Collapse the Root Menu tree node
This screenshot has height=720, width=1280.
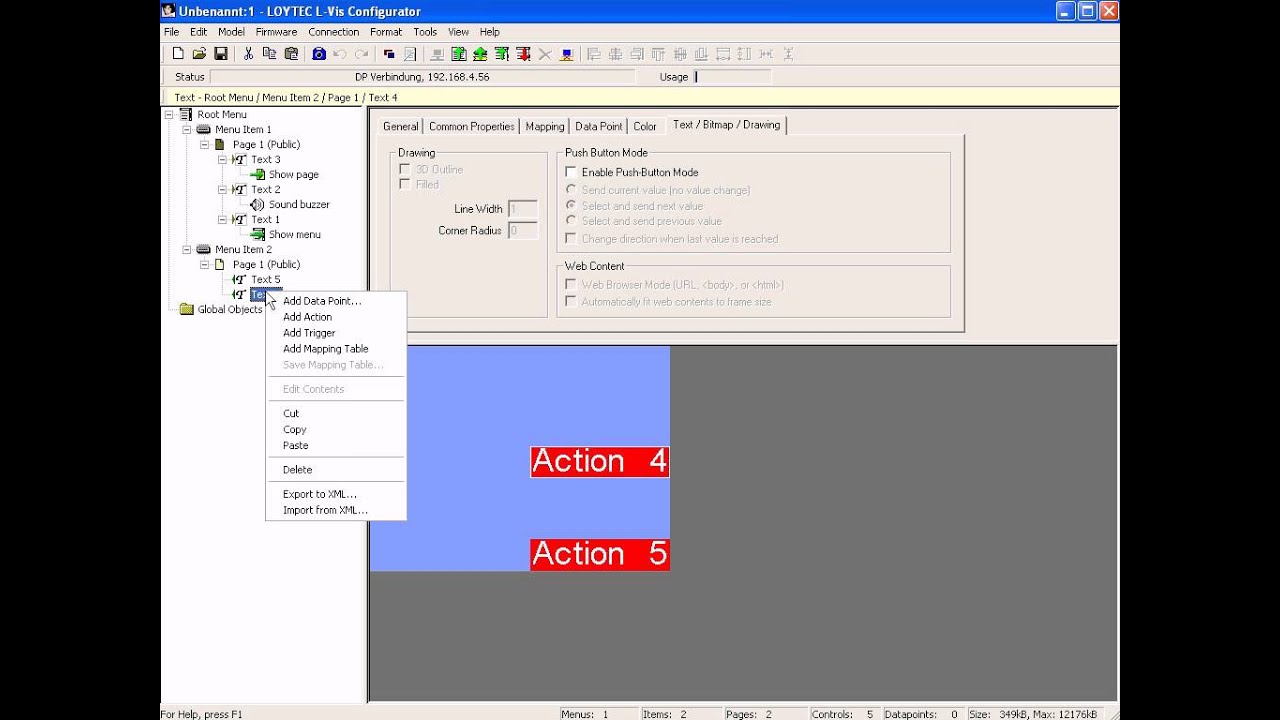click(x=169, y=114)
